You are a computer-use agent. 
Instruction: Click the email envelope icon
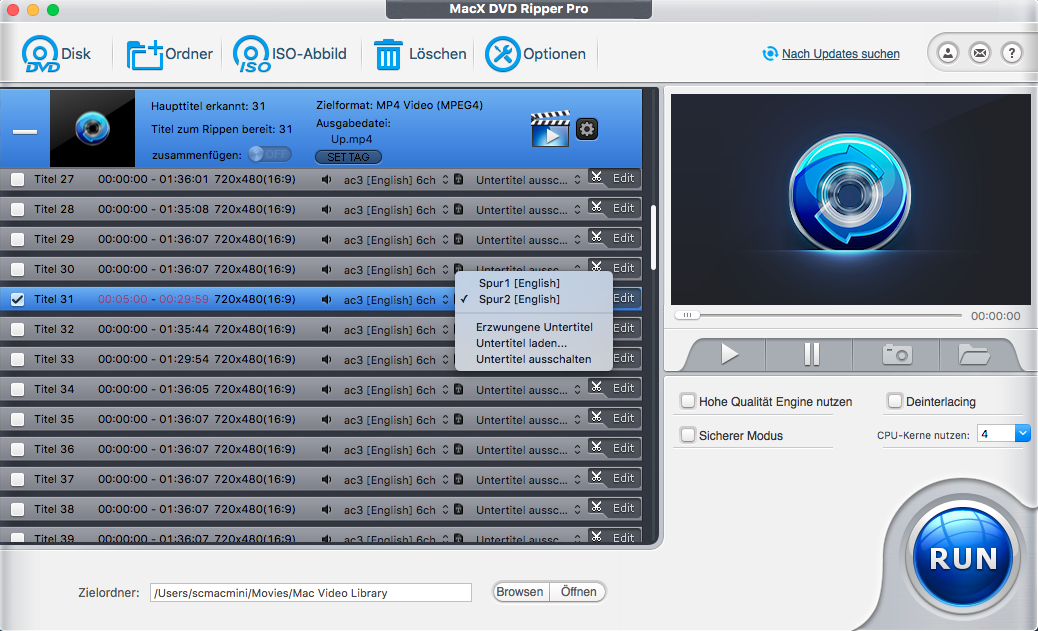(x=980, y=53)
